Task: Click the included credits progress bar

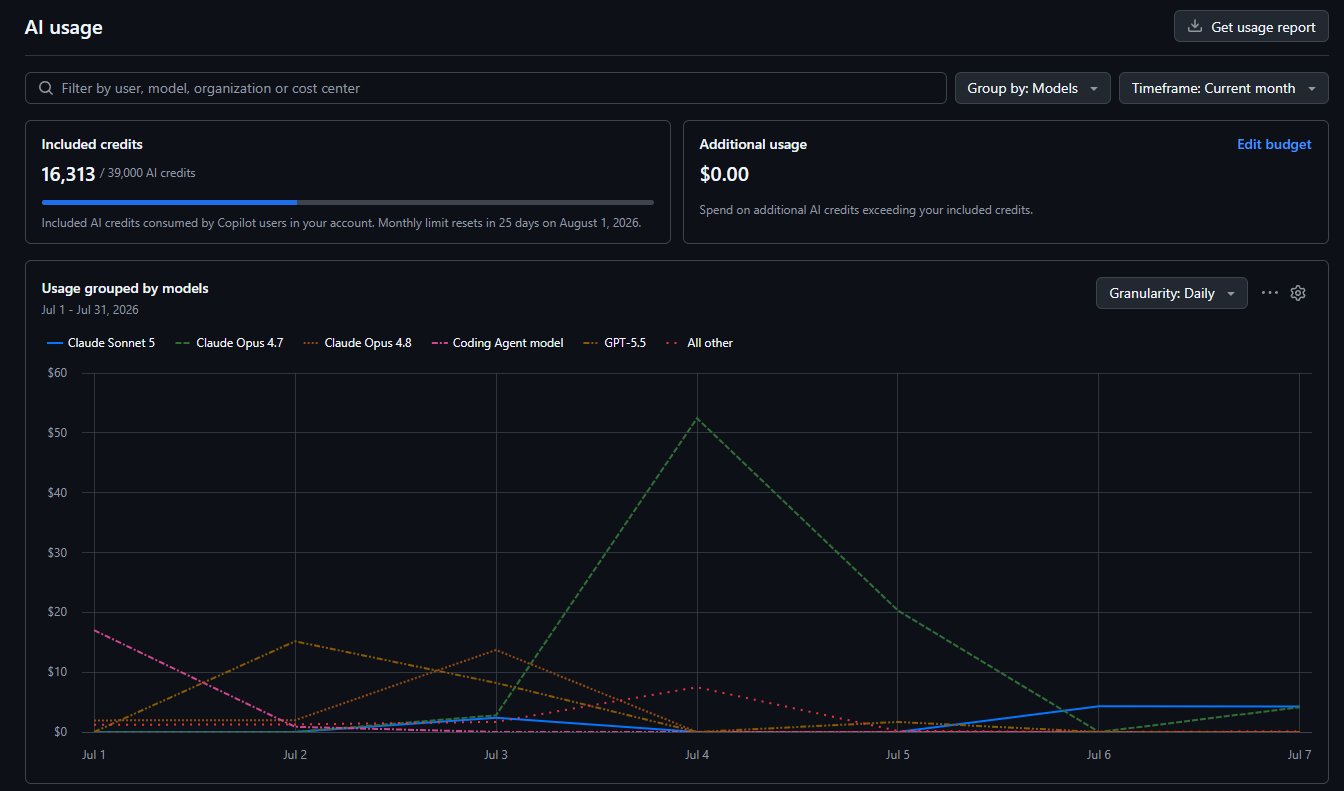Action: click(x=348, y=202)
